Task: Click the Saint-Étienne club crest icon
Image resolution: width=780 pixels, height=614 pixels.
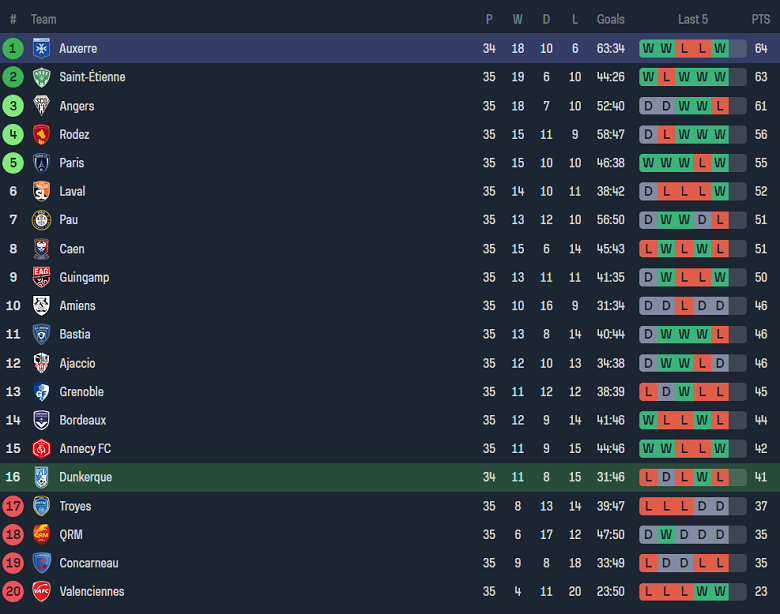Action: coord(41,77)
